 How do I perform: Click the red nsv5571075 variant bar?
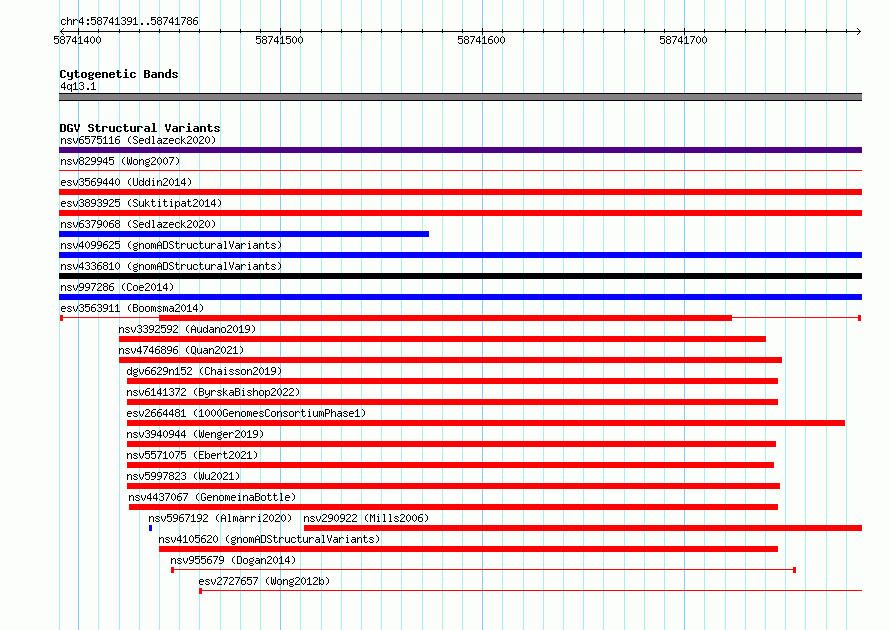[x=450, y=465]
